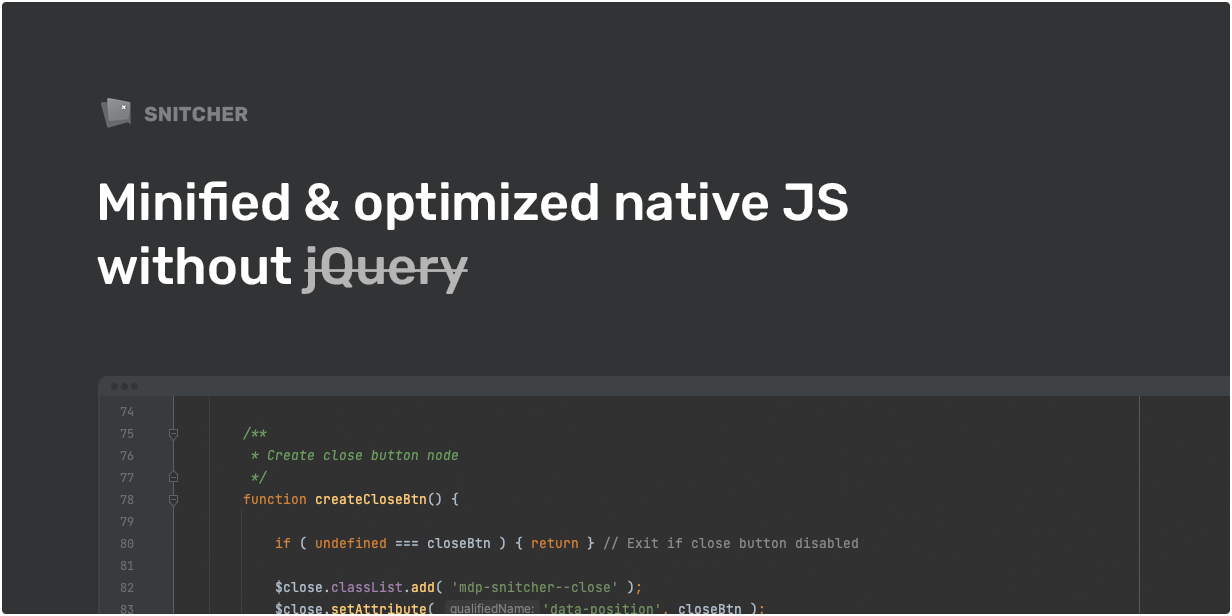Click the editor window's third traffic-light dot
Viewport: 1232px width, 616px height.
point(135,386)
